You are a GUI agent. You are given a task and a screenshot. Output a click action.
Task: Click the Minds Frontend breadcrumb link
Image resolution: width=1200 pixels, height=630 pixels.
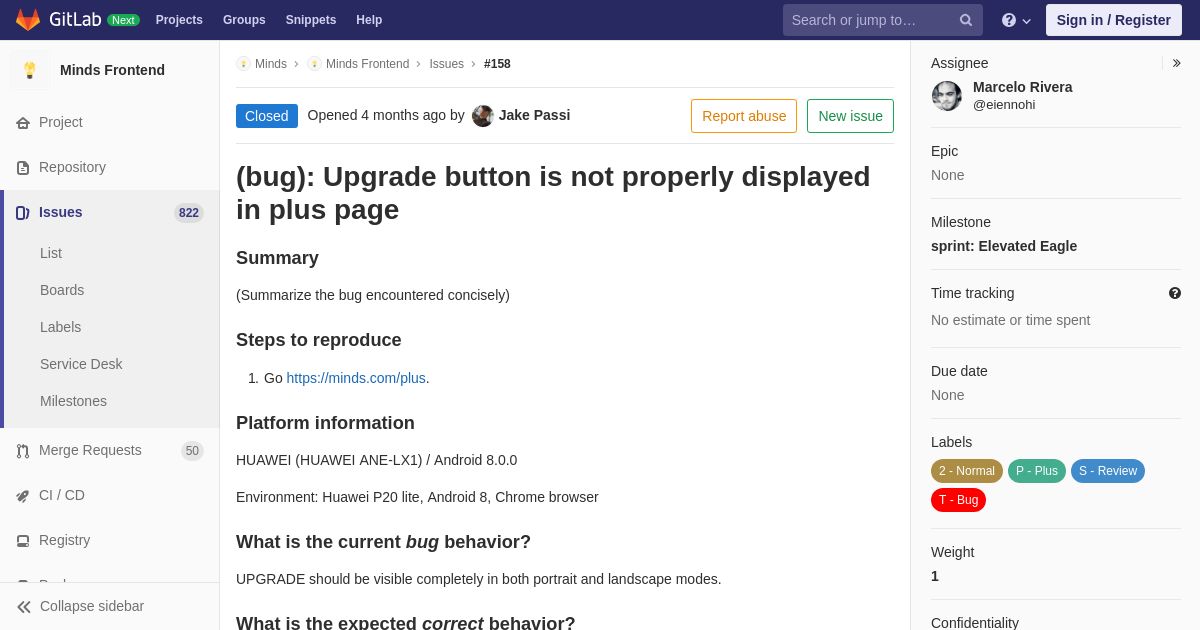click(x=367, y=64)
